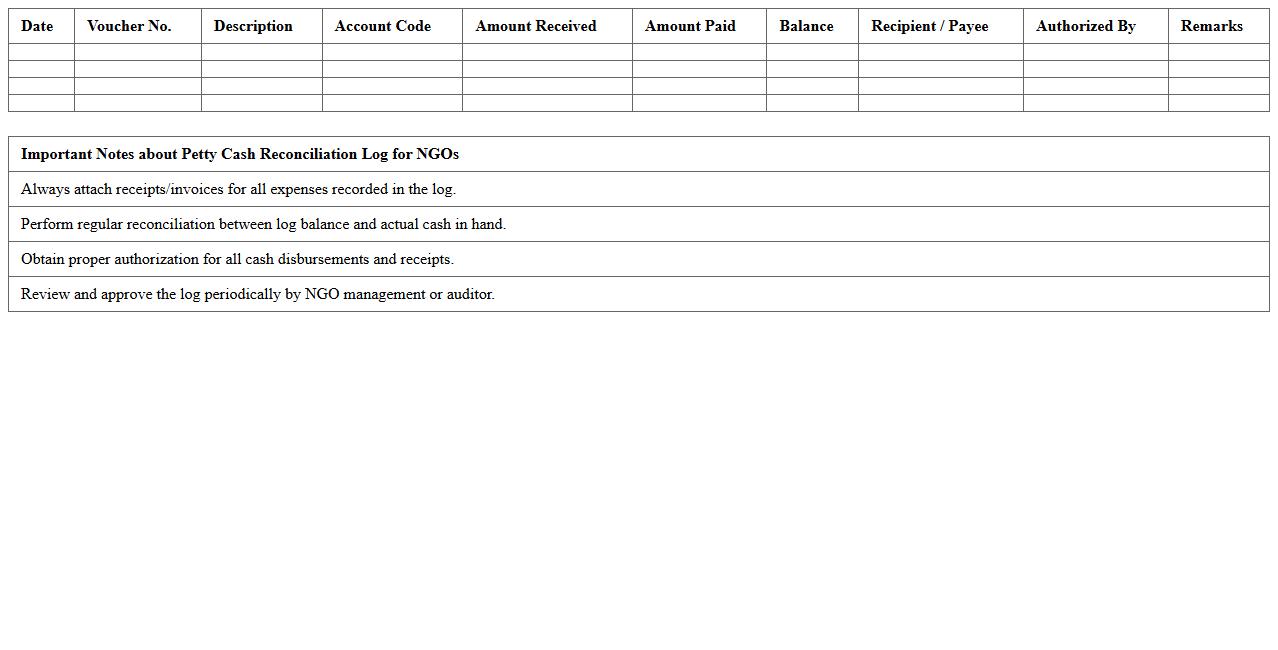Click the Amount Received column header
This screenshot has width=1278, height=650.
click(x=536, y=26)
